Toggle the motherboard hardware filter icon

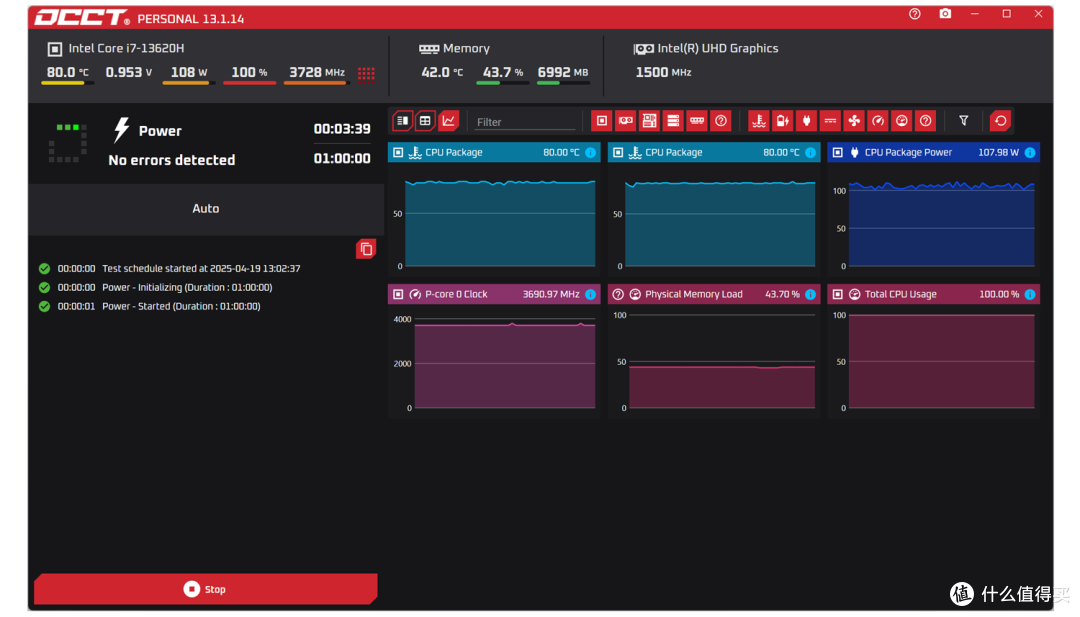point(649,121)
